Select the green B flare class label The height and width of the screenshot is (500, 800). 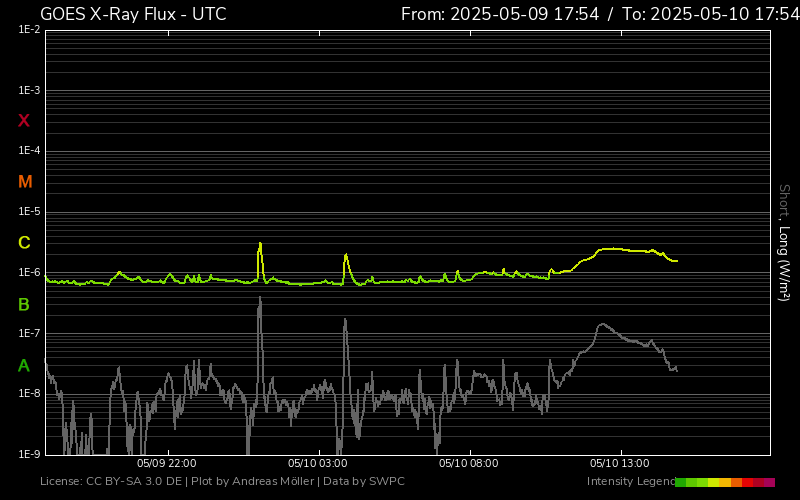pos(24,304)
